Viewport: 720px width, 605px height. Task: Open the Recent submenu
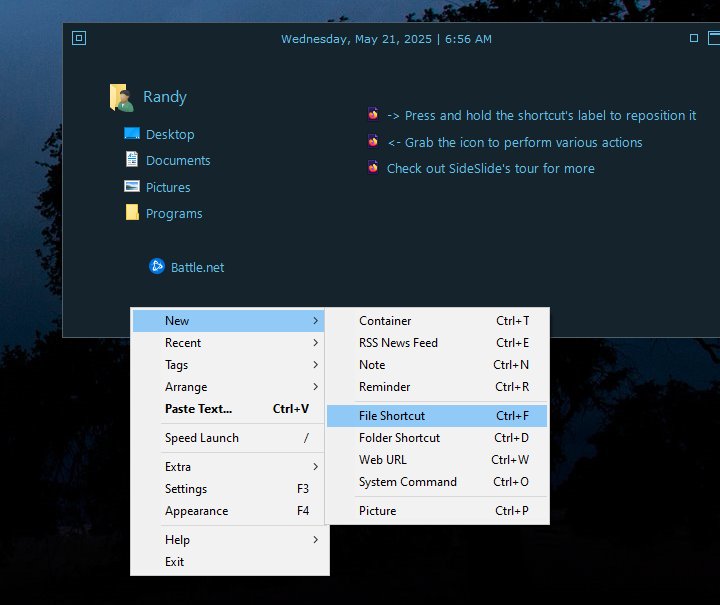229,343
